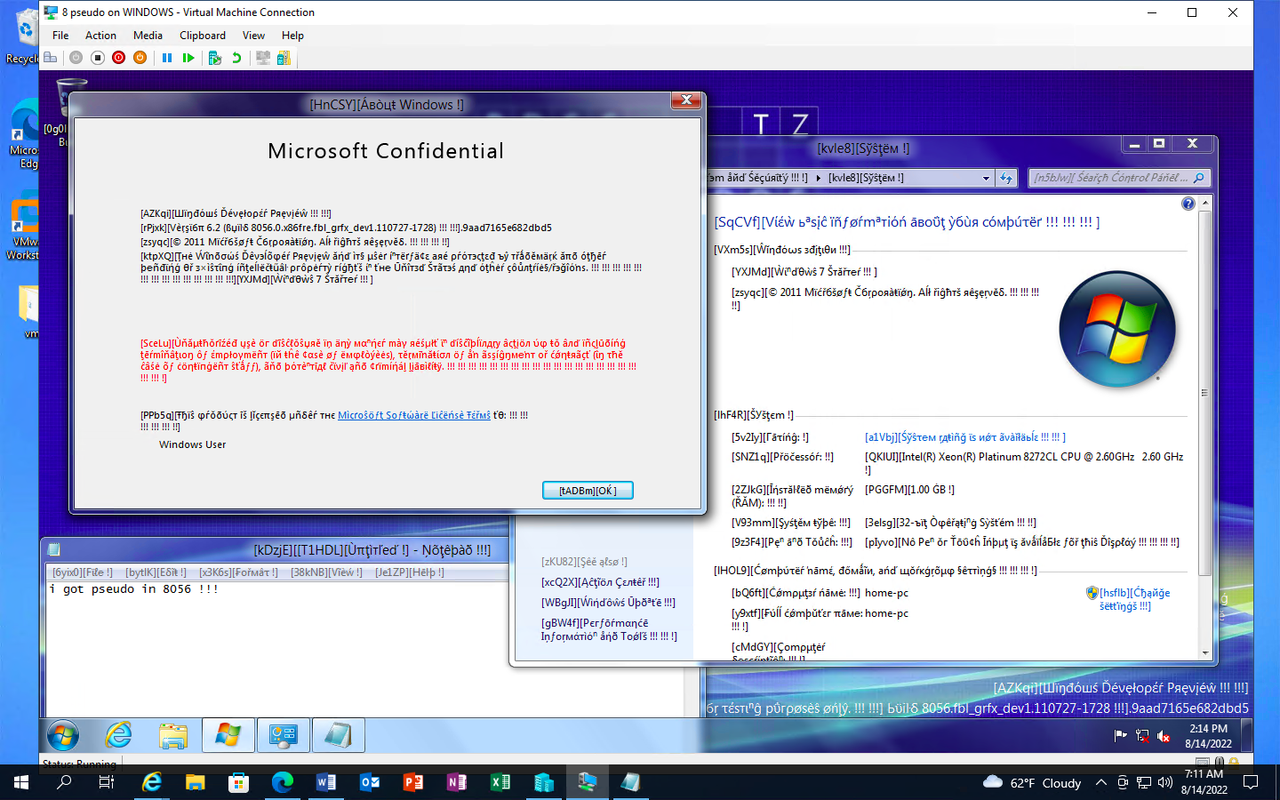The width and height of the screenshot is (1280, 800).
Task: Toggle Peek at desktop on the host taskbar corner
Action: pyautogui.click(x=1276, y=783)
